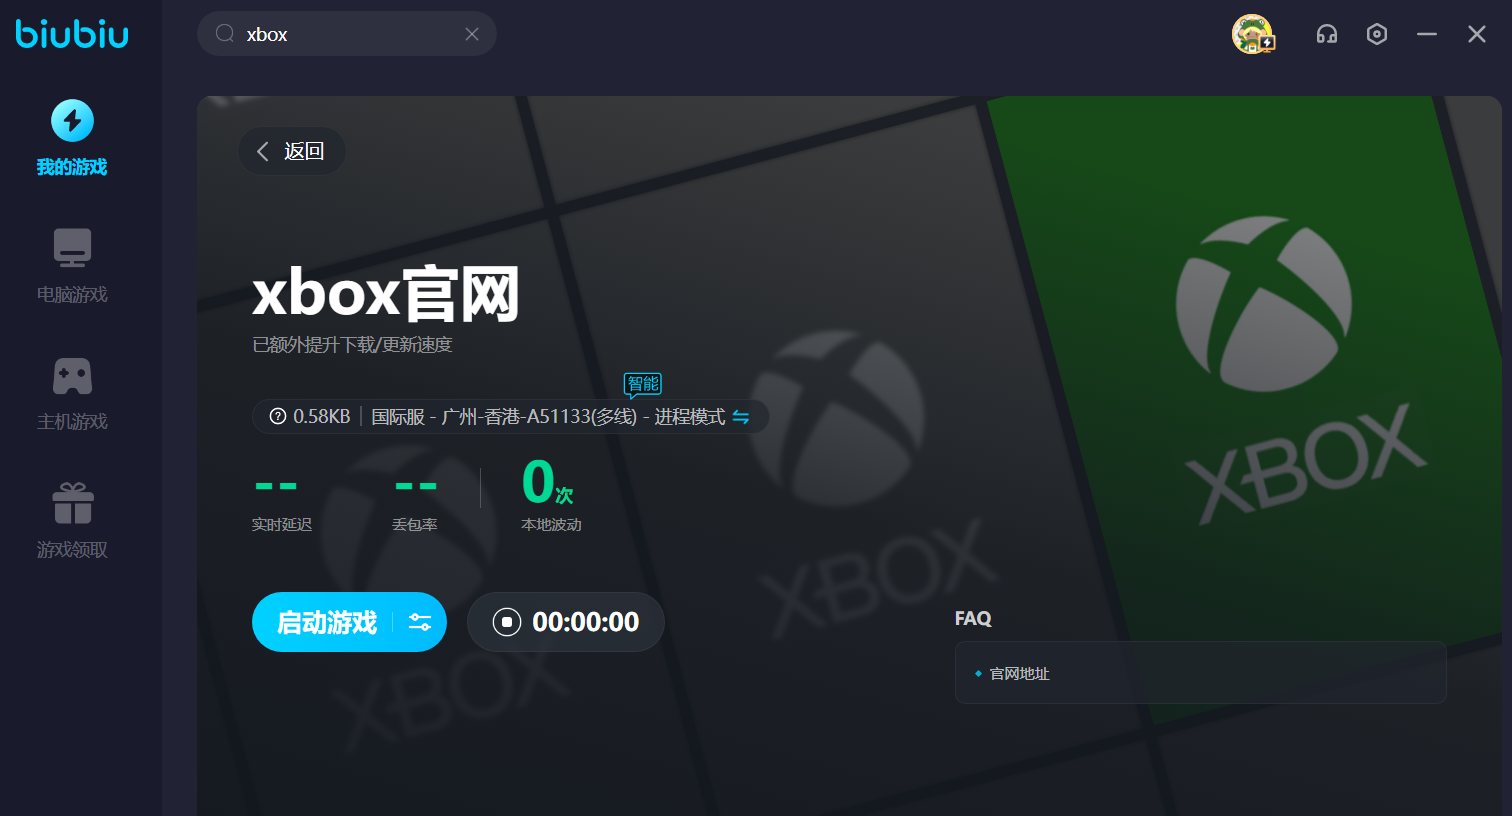Screen dimensions: 1512x816
Task: Click the 00:00:00 timer text
Action: tap(586, 622)
